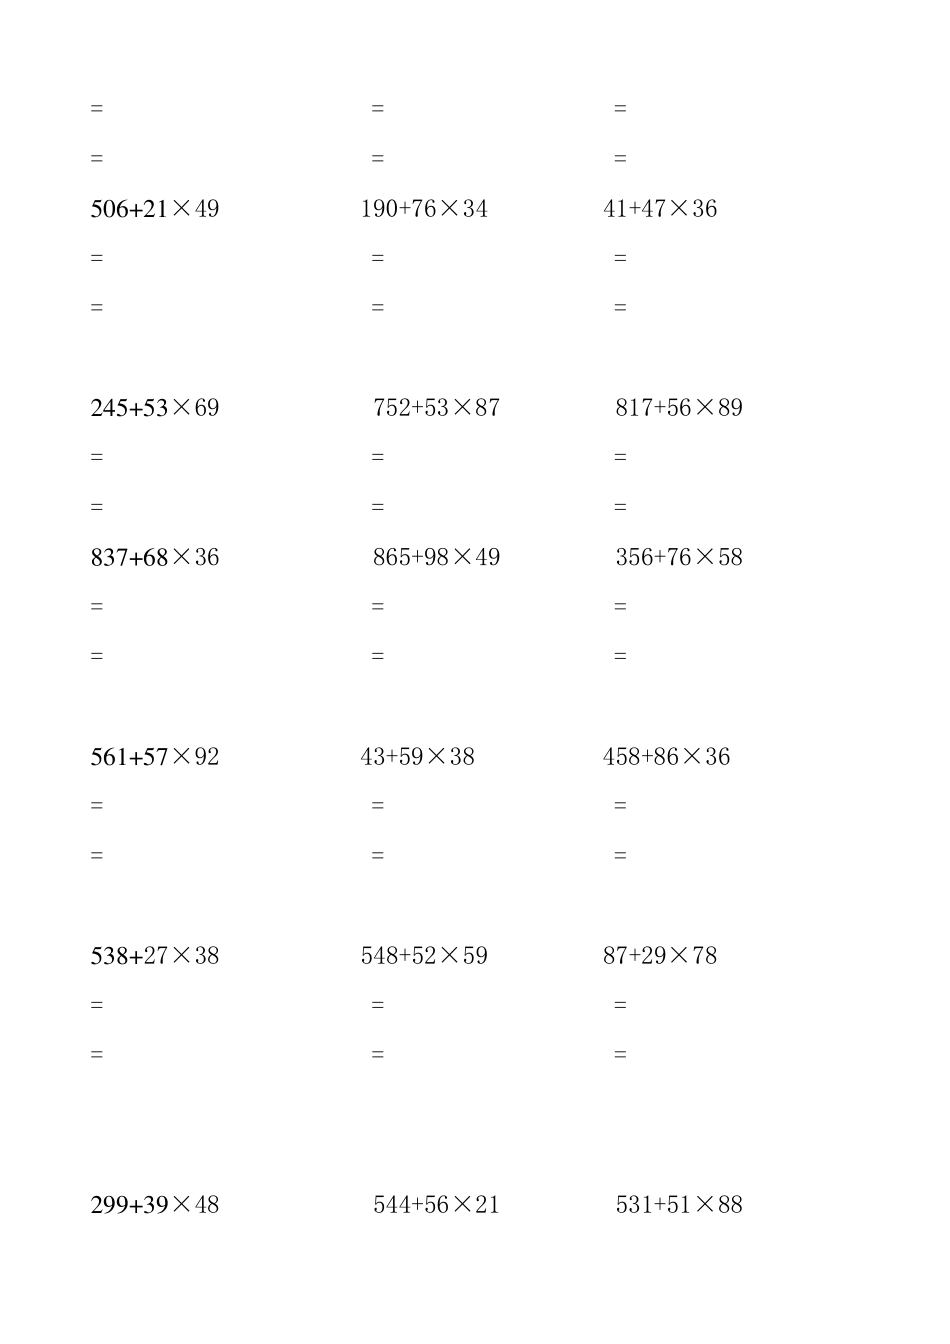Click the expression 356+76×58
The image size is (950, 1344).
(x=679, y=557)
